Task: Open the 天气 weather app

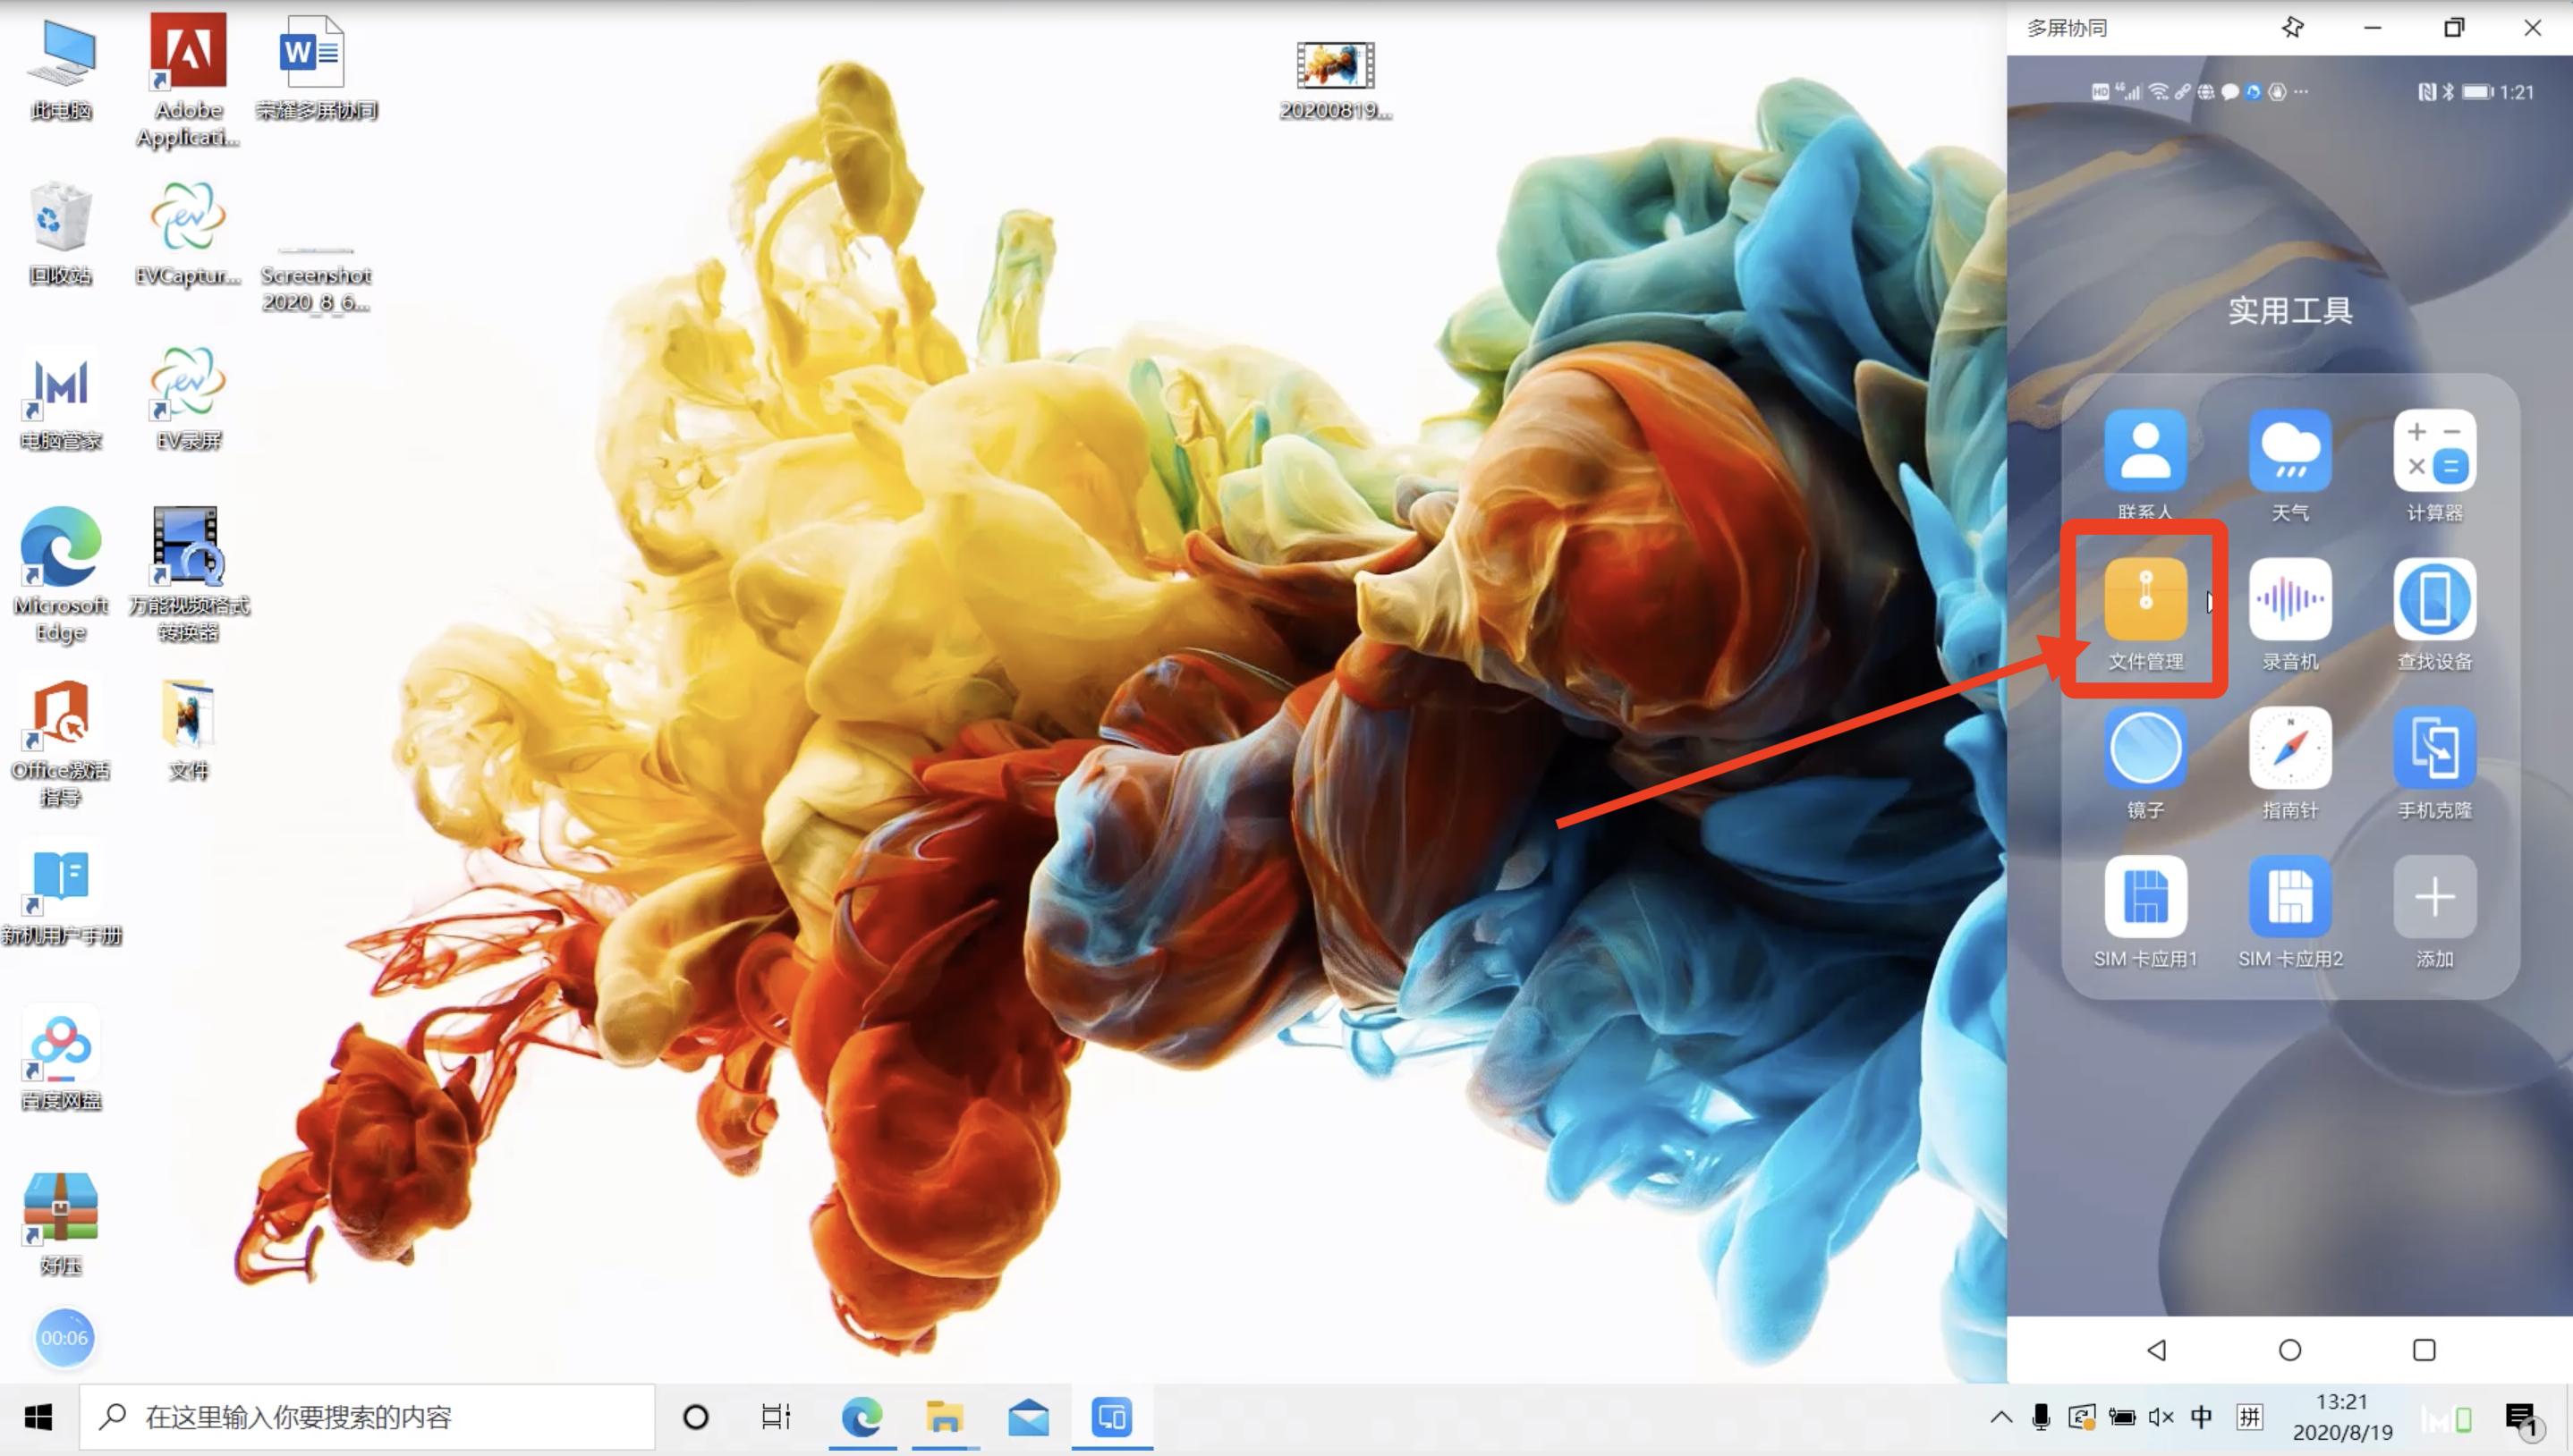Action: click(x=2289, y=451)
